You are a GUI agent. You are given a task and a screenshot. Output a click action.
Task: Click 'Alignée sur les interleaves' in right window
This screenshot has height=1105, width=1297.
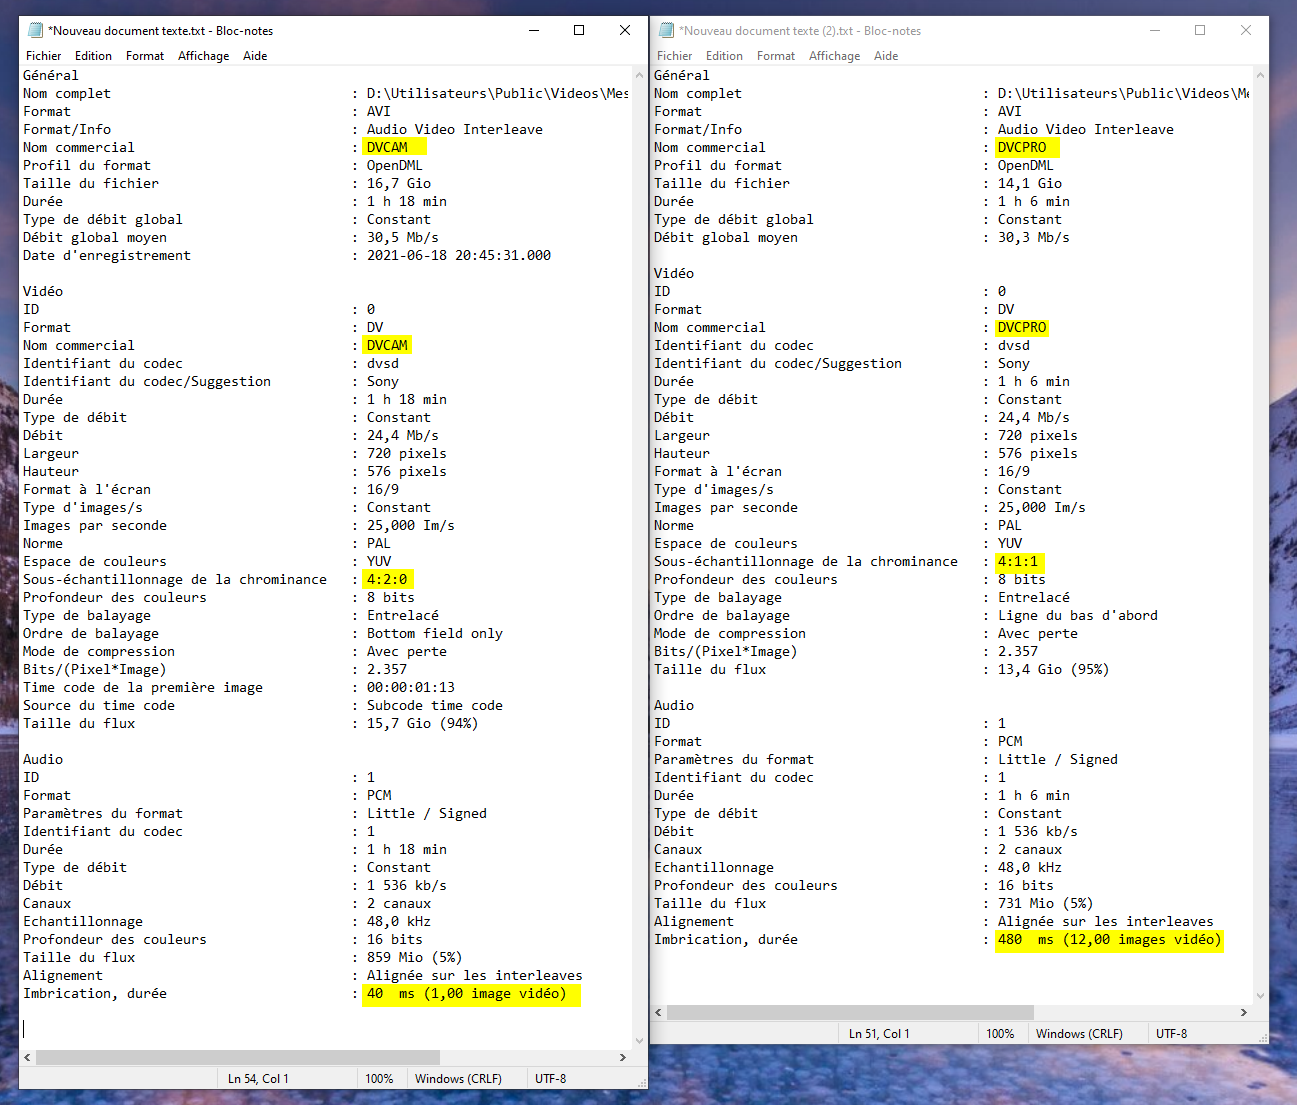pos(1106,921)
